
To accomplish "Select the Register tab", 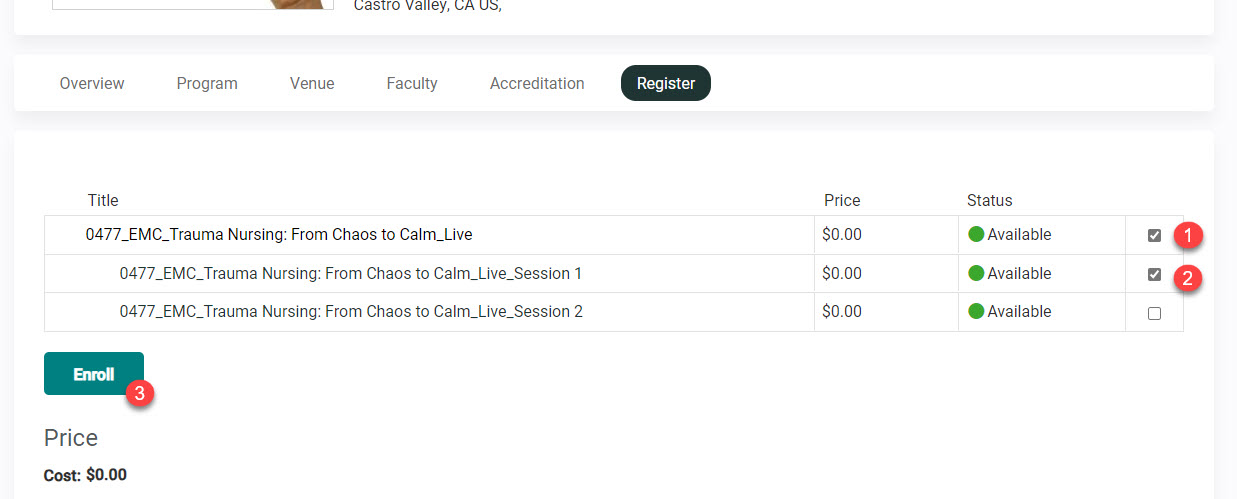I will click(666, 84).
